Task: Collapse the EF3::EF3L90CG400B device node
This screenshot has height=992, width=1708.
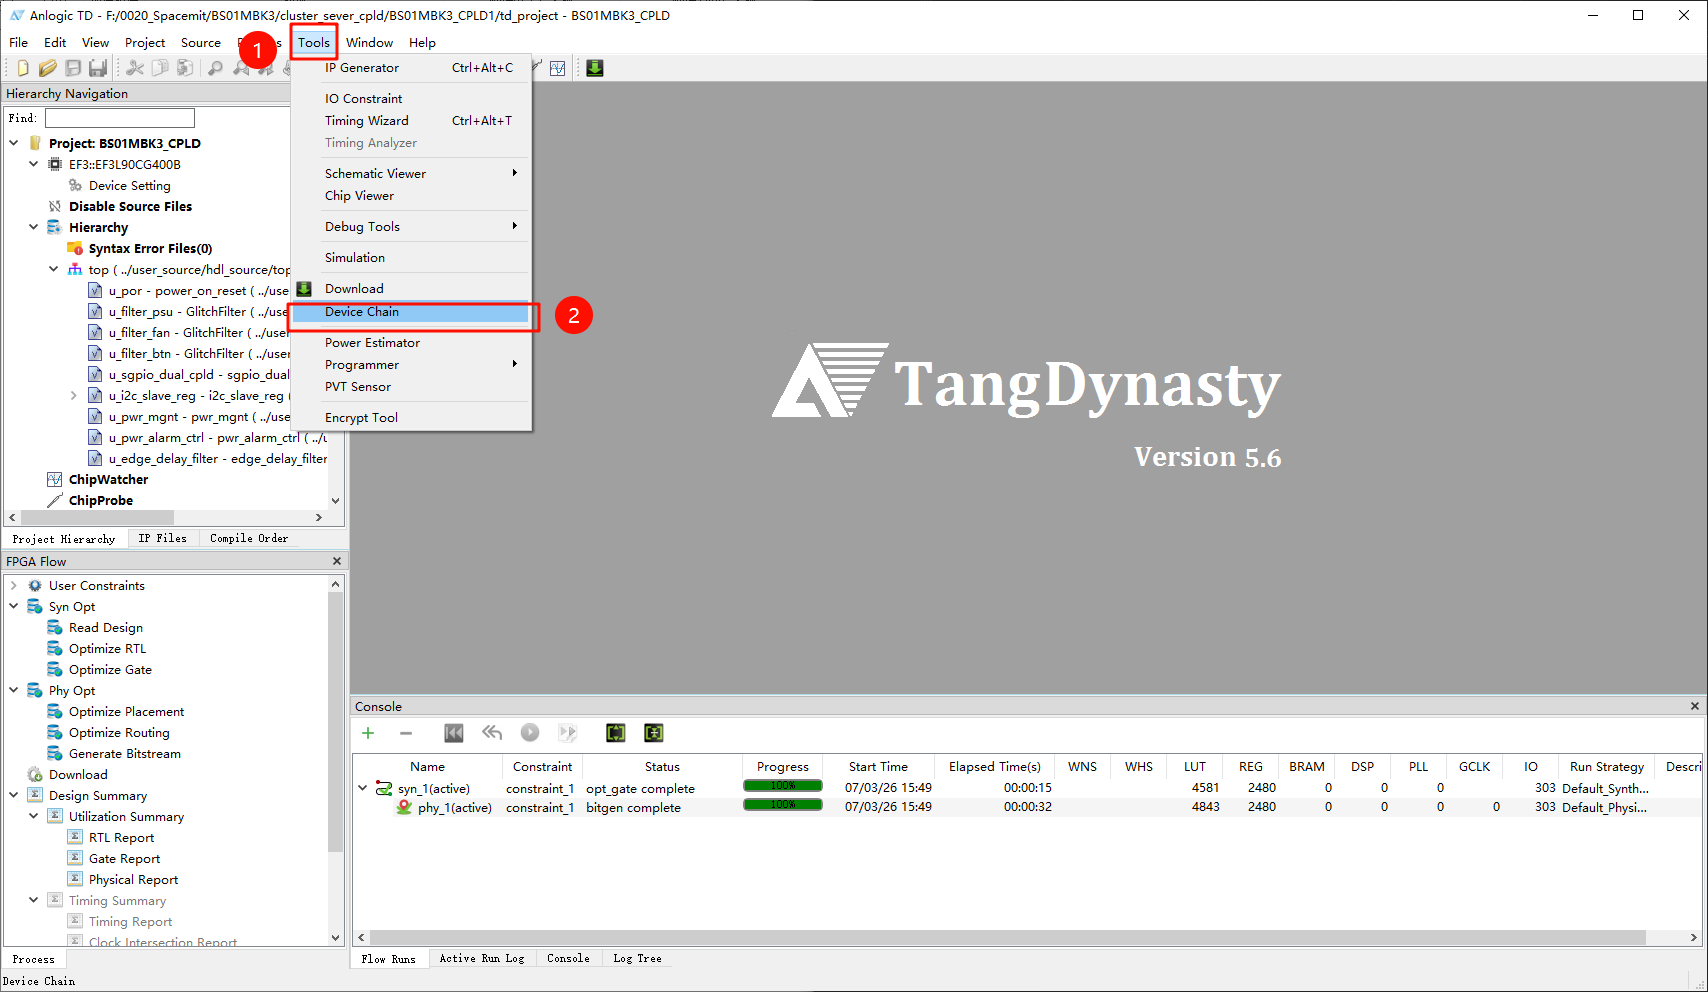Action: click(34, 164)
